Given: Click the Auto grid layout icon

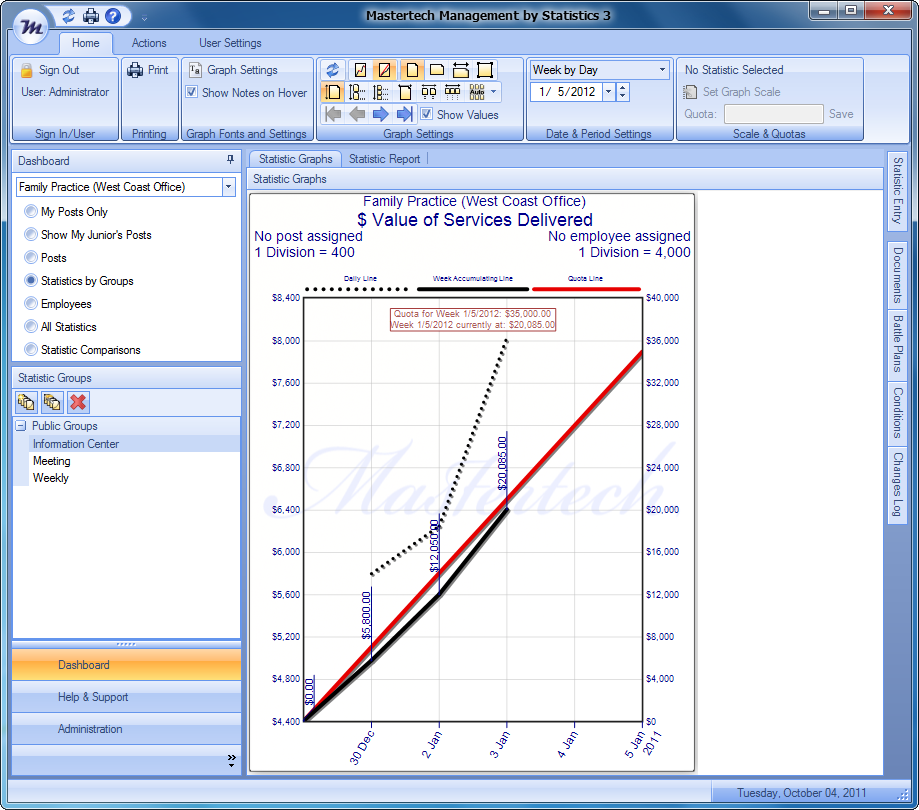Looking at the screenshot, I should click(x=477, y=92).
